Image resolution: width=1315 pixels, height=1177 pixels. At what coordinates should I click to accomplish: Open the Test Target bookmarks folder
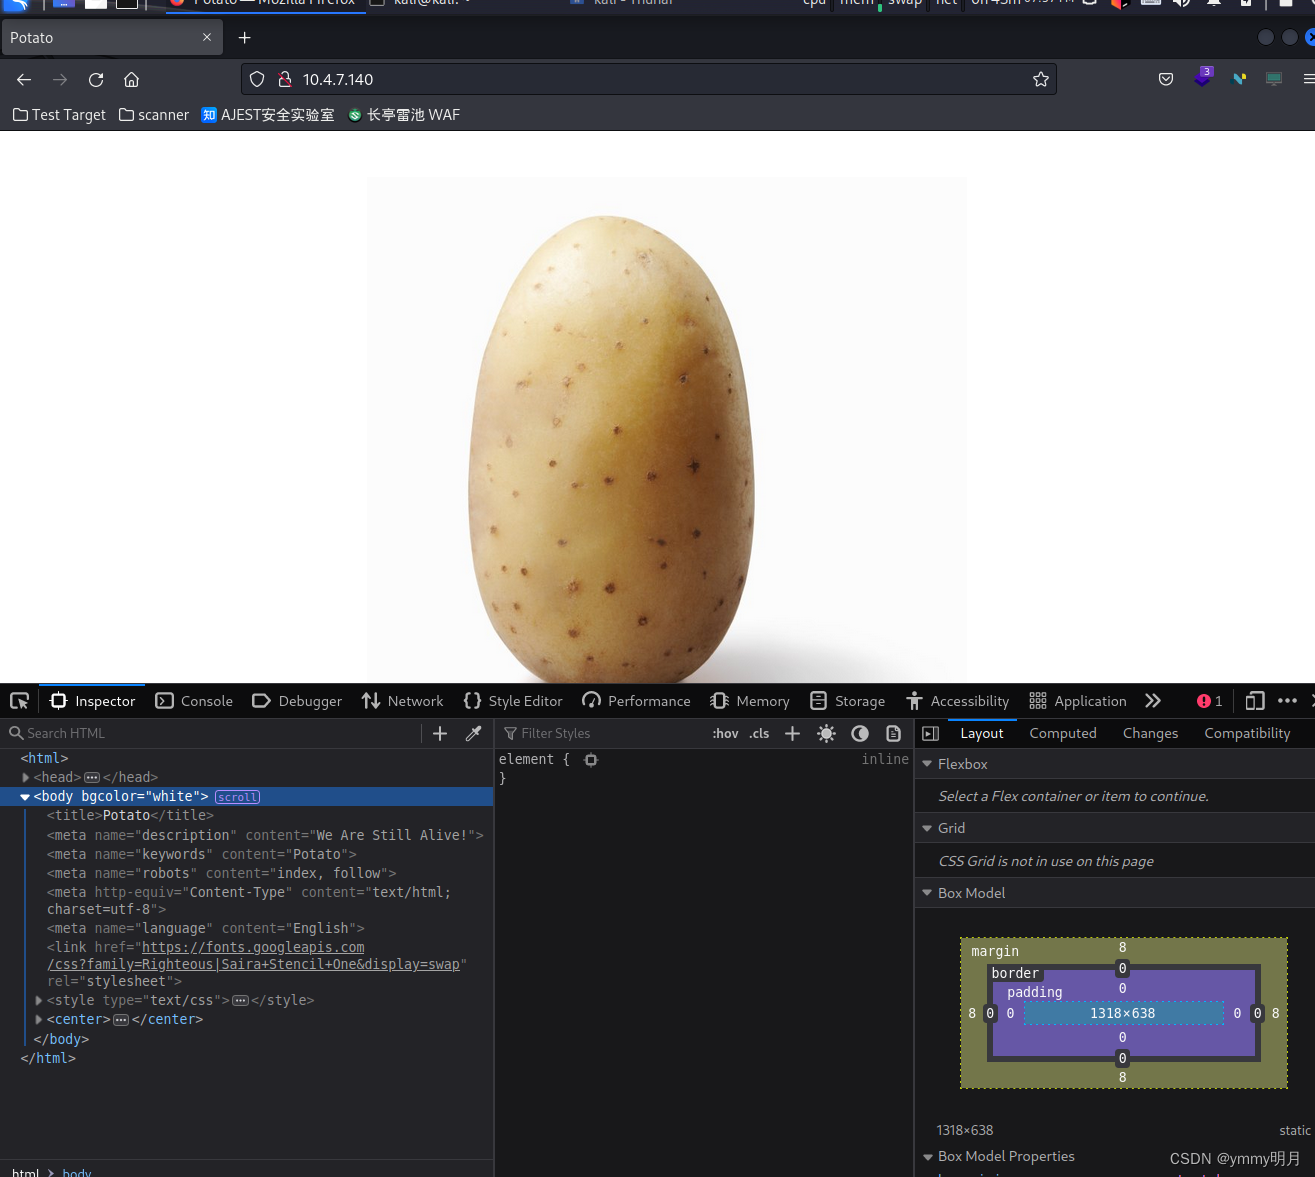58,114
